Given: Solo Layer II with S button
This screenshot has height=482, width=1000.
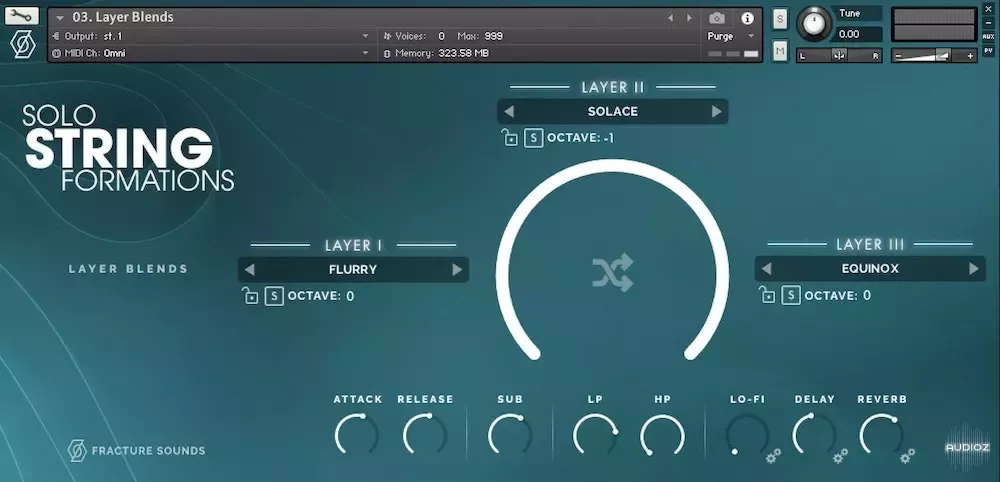Looking at the screenshot, I should click(x=533, y=138).
